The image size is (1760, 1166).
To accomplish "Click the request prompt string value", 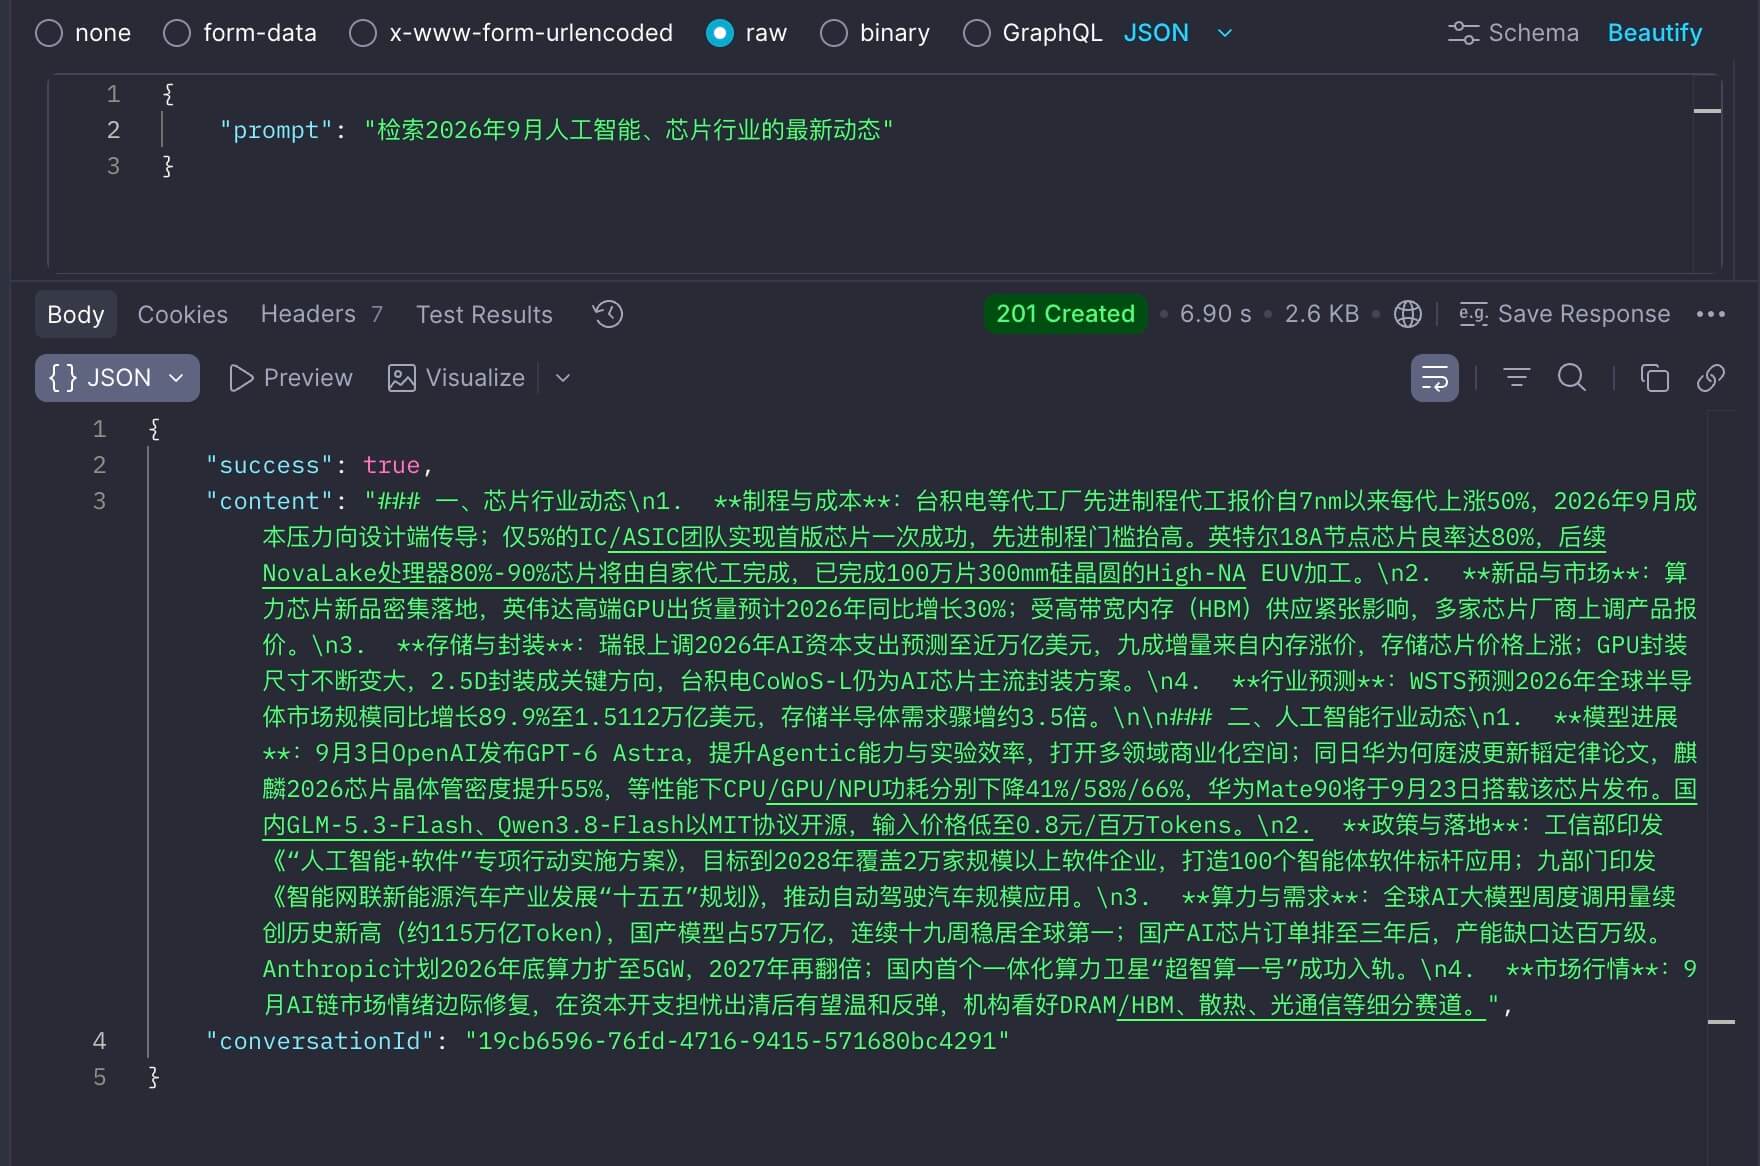I will 629,130.
